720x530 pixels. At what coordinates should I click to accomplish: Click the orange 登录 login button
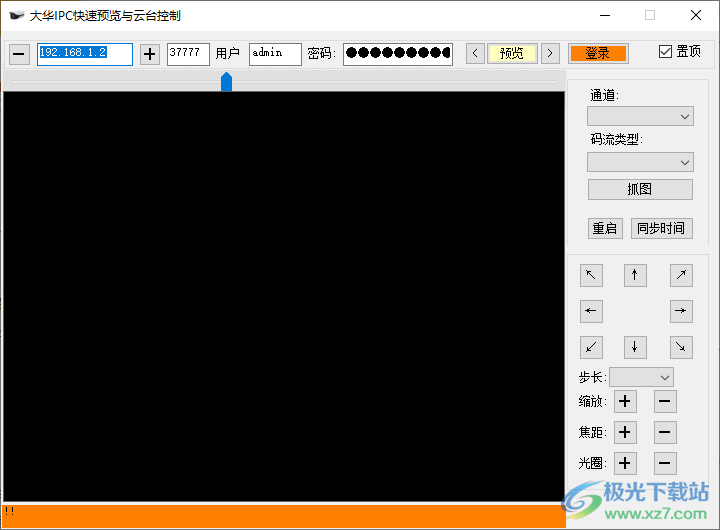click(x=598, y=54)
